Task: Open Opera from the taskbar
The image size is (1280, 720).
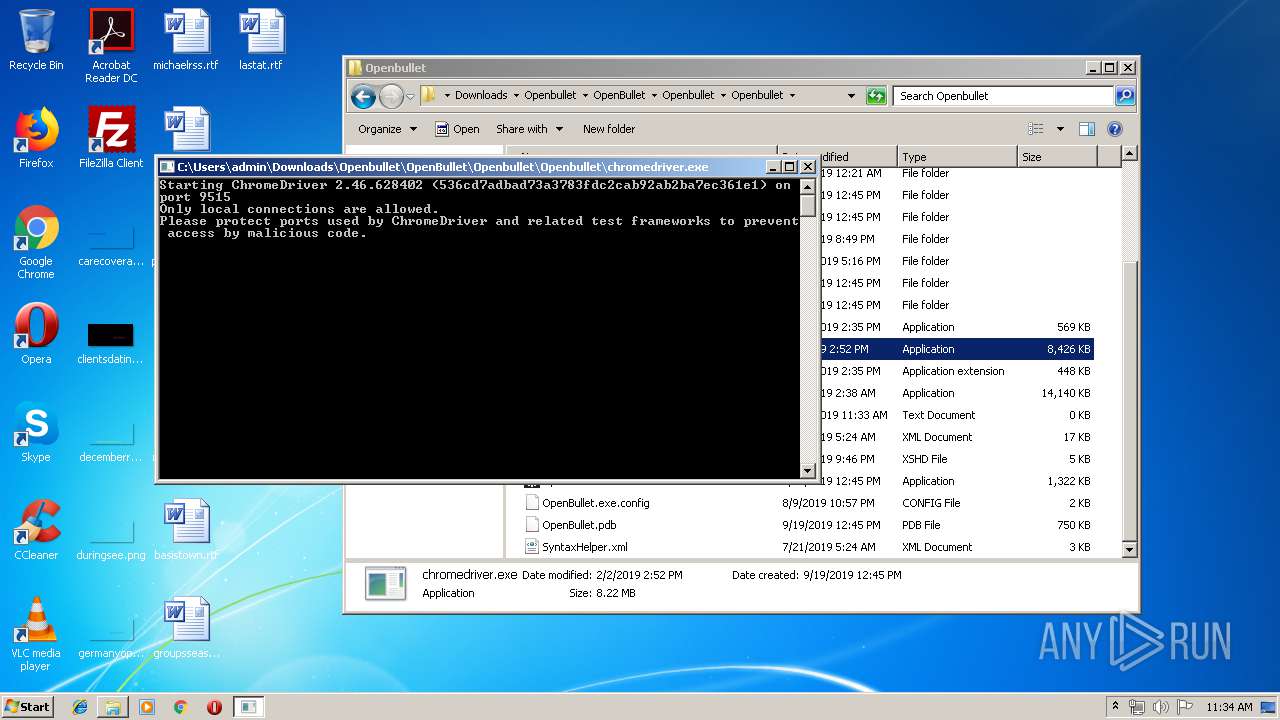Action: coord(214,707)
